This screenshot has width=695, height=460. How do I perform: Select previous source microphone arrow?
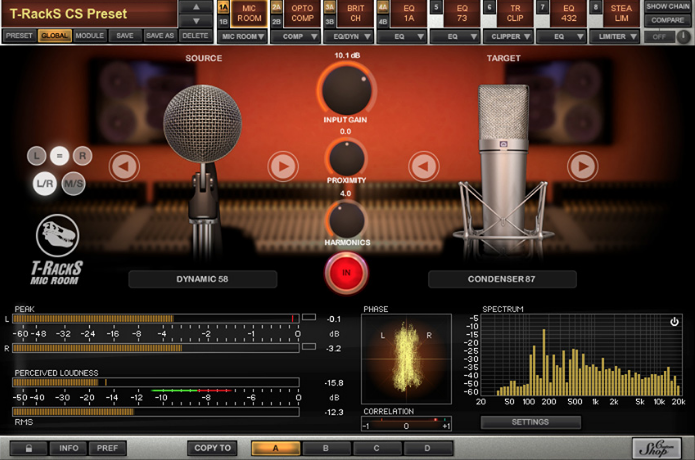(124, 166)
